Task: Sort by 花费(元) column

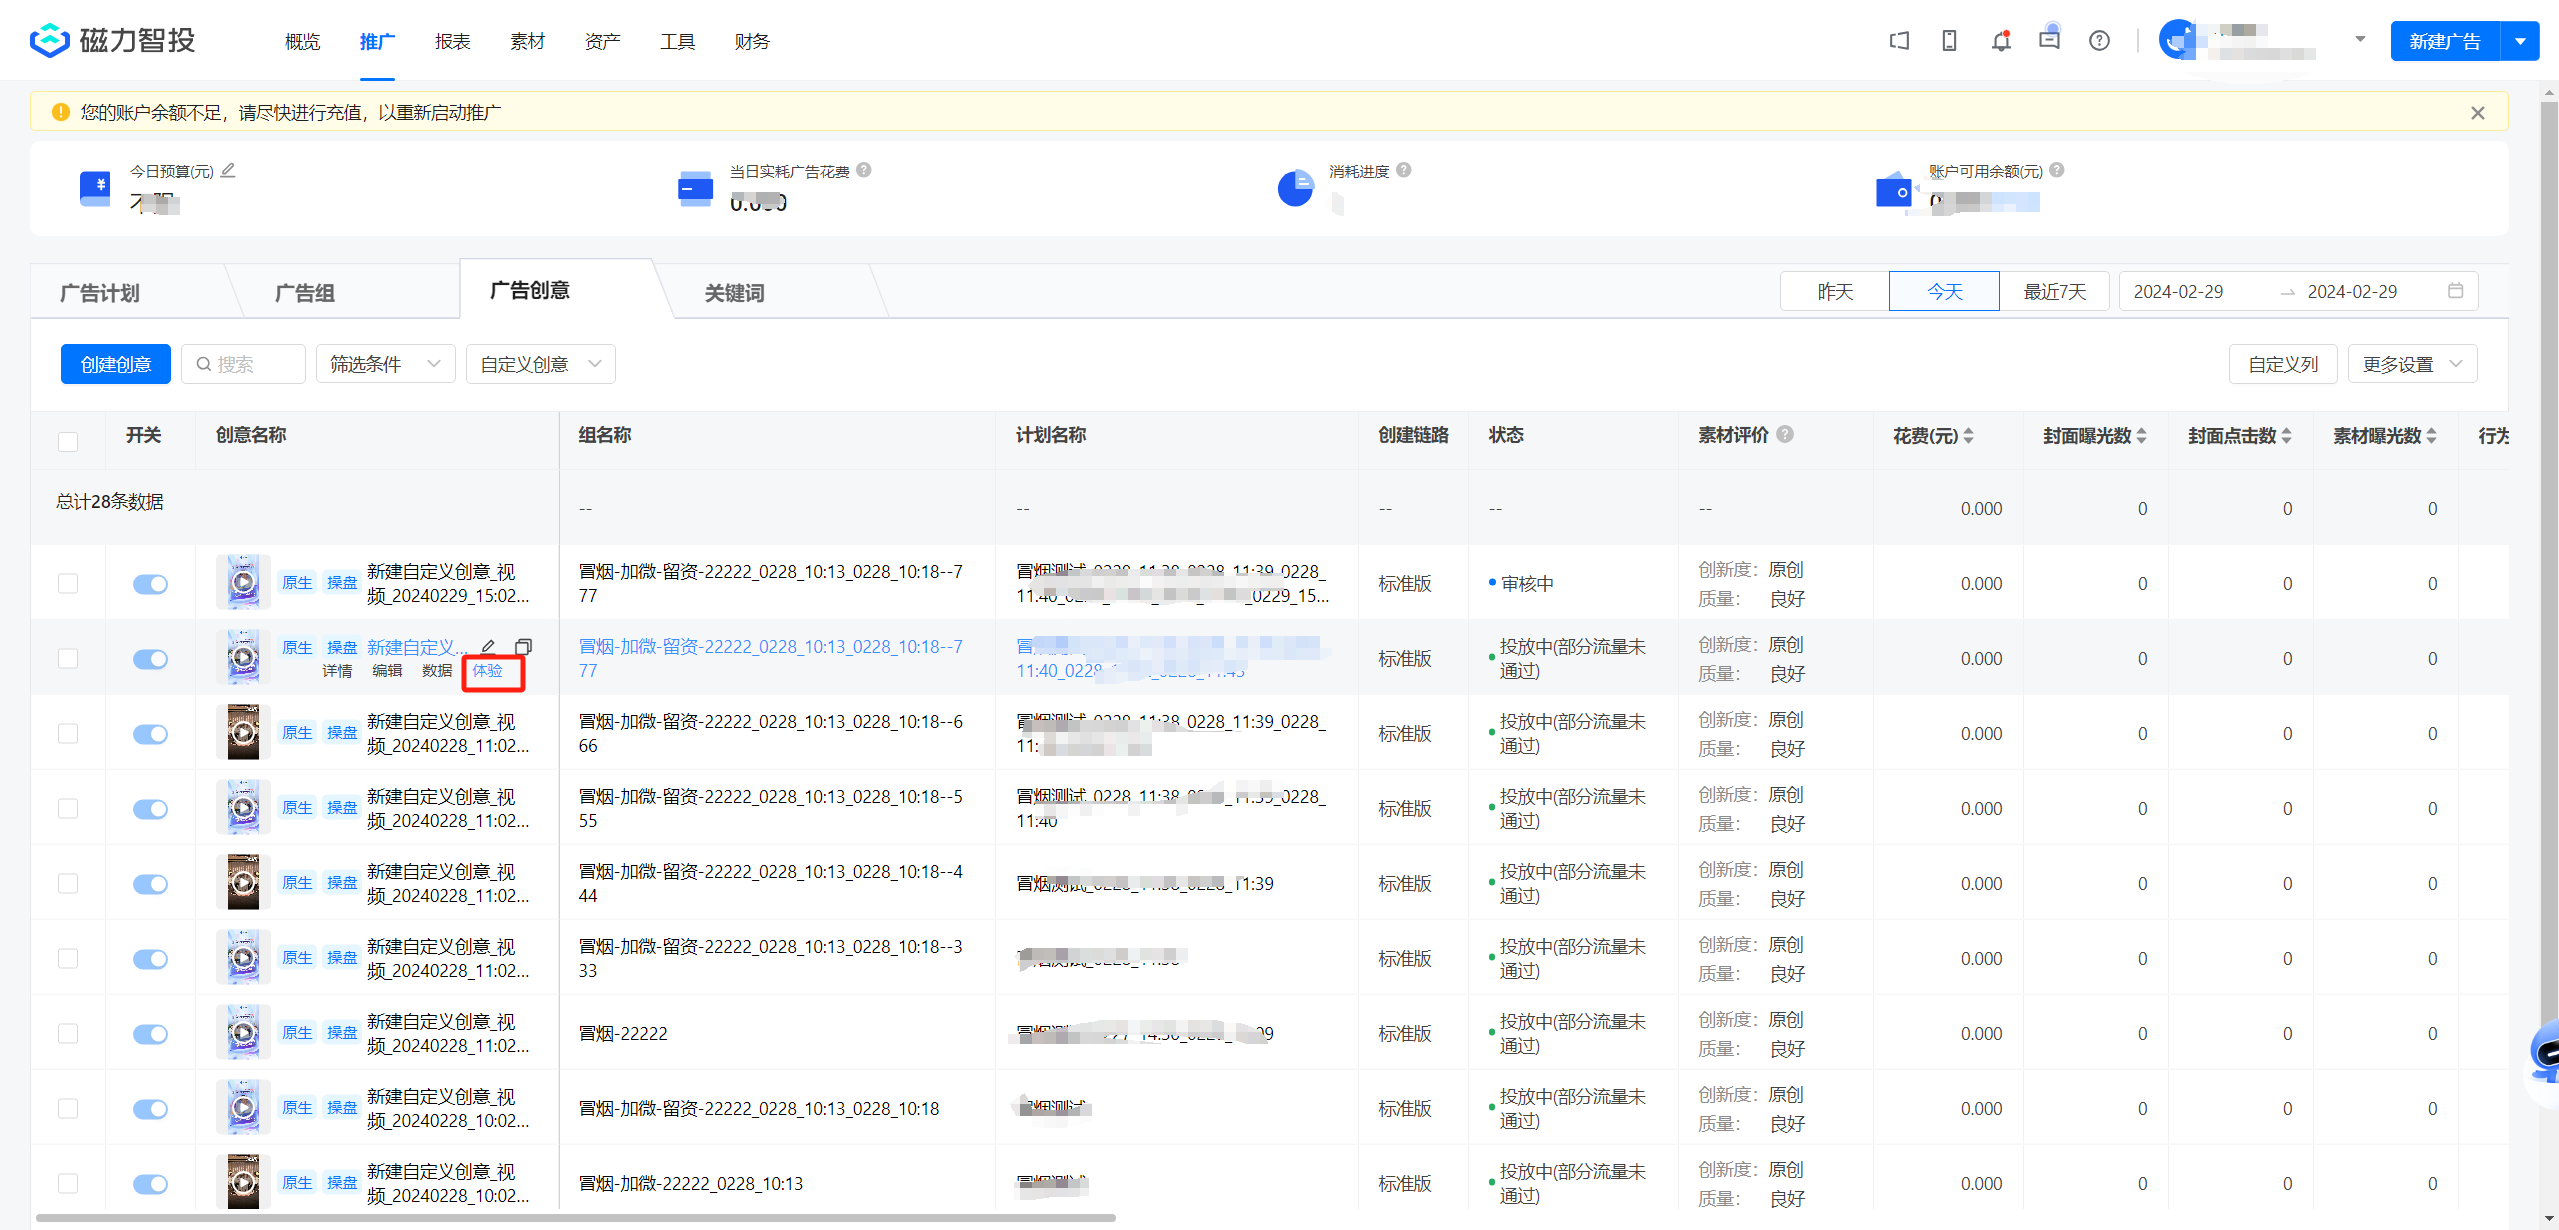Action: pyautogui.click(x=1968, y=435)
